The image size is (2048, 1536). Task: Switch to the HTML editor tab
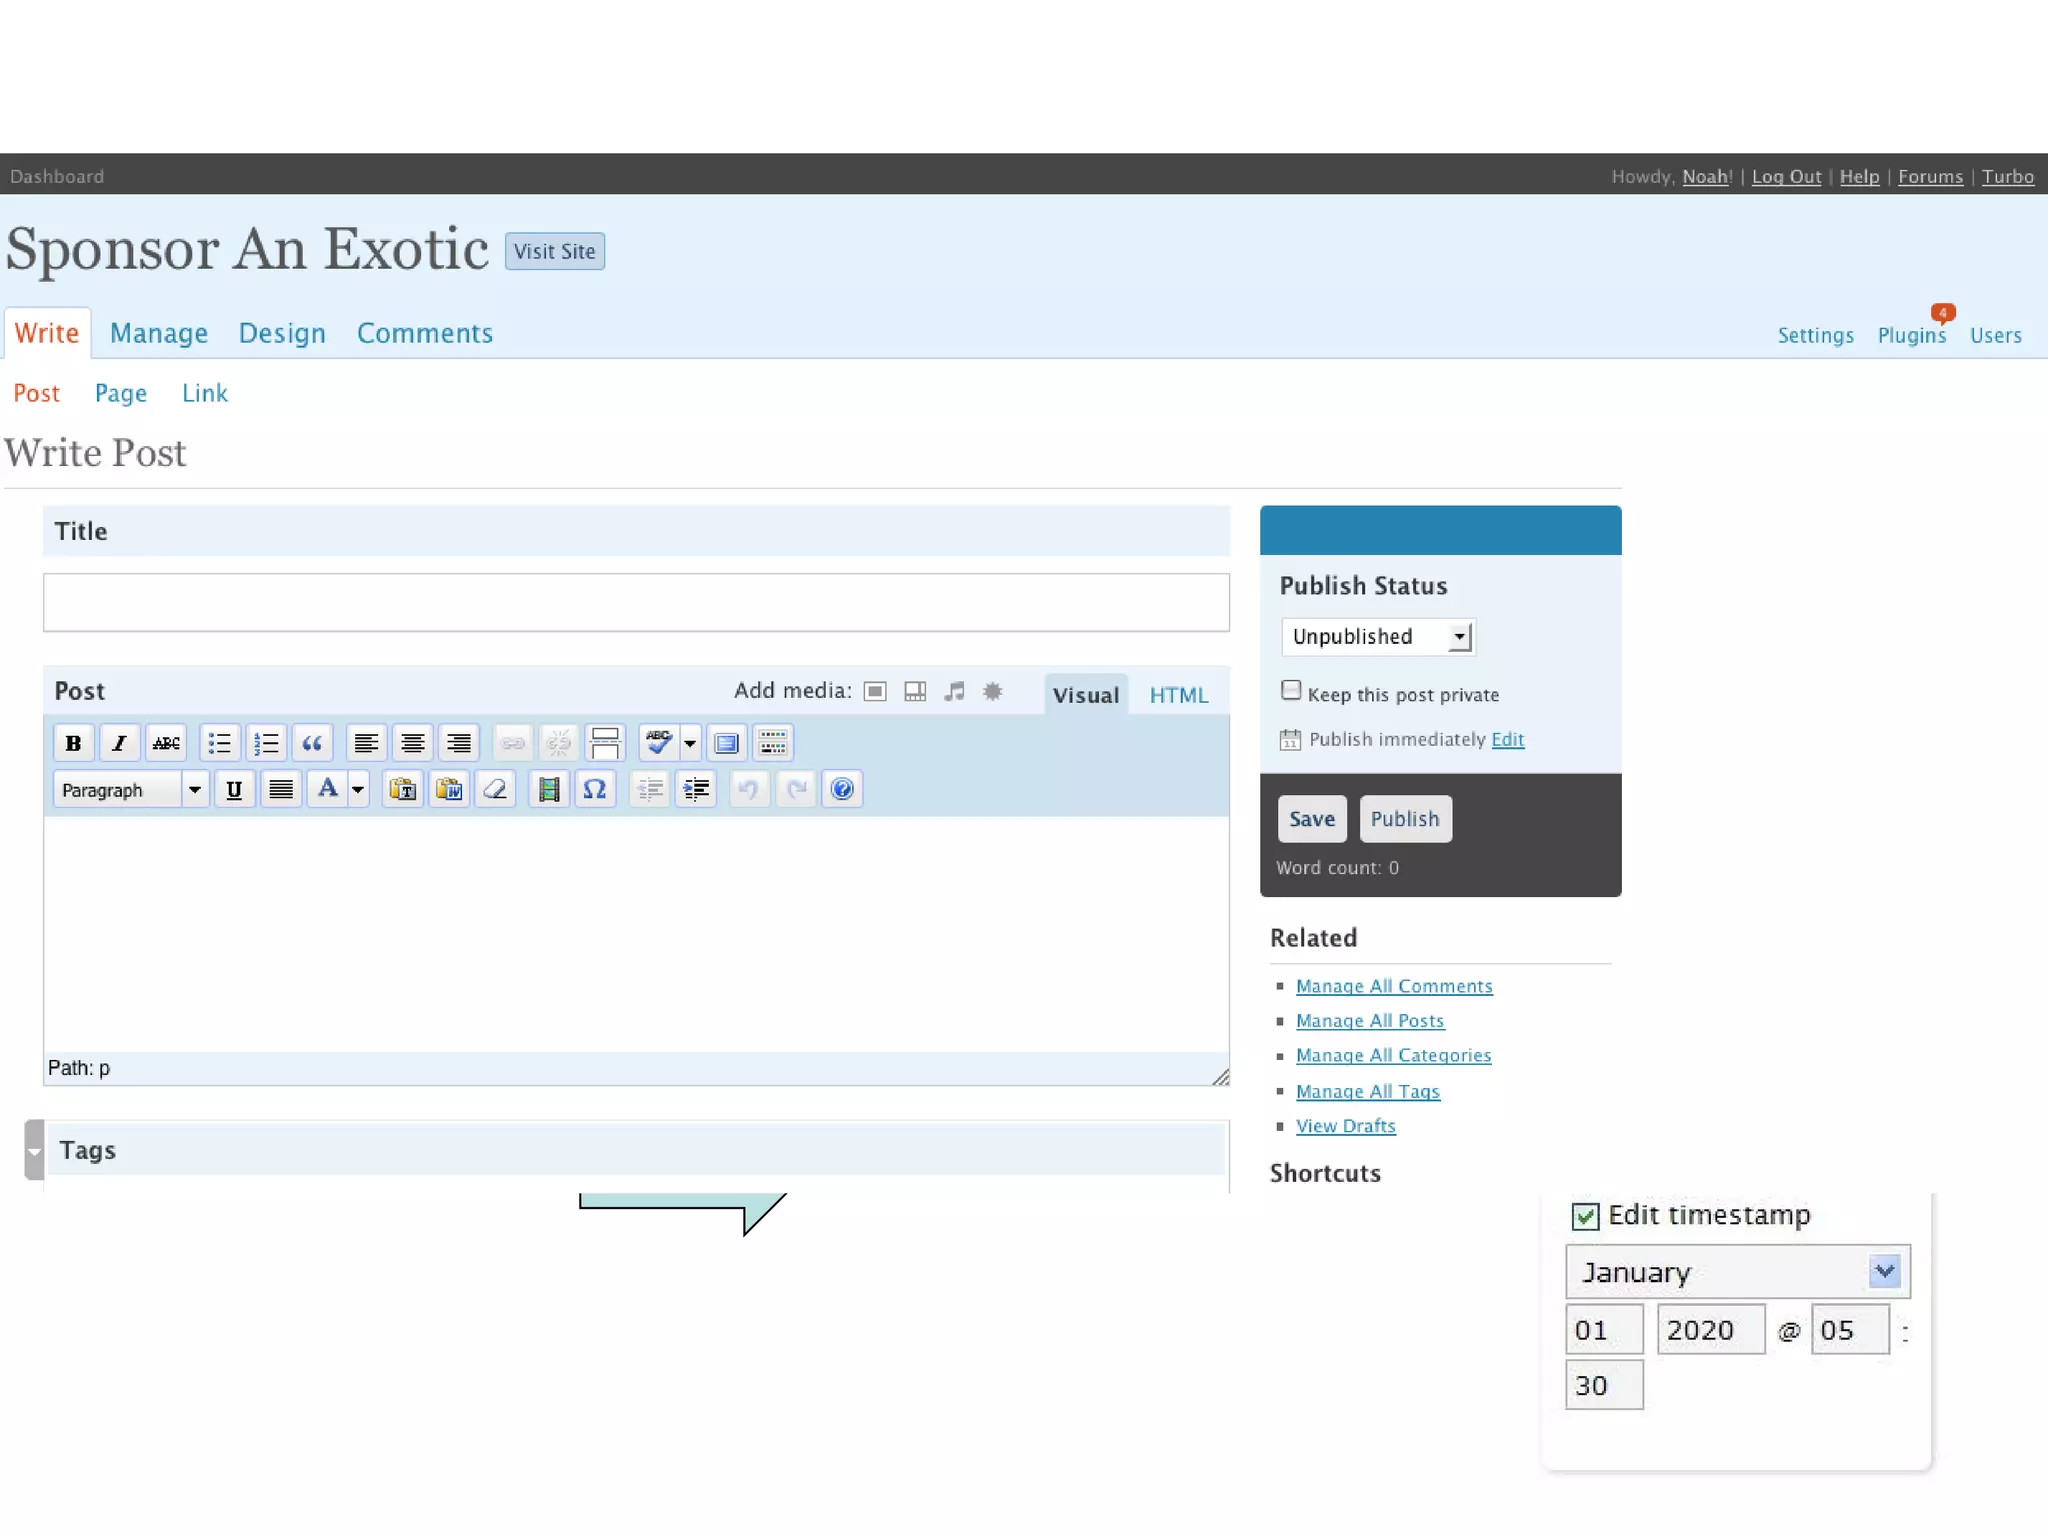click(x=1178, y=695)
